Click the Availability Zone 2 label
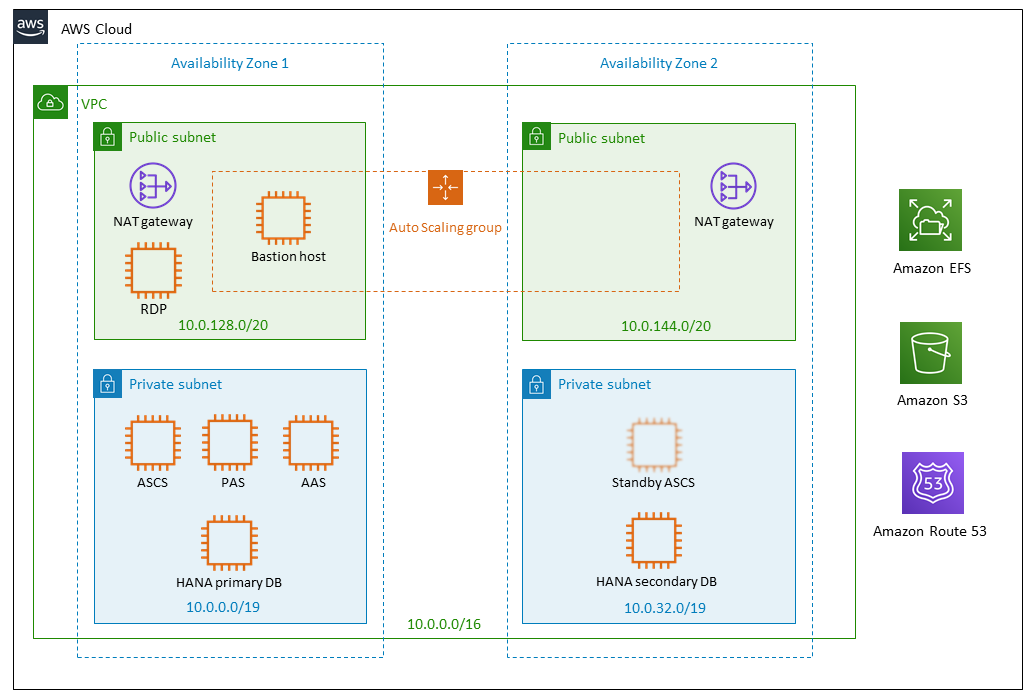 (658, 62)
